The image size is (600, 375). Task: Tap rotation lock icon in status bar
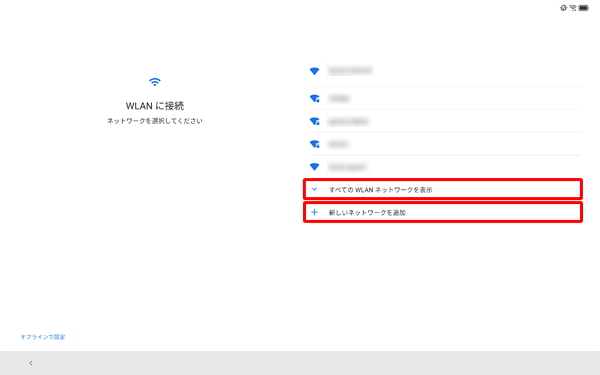(x=563, y=8)
